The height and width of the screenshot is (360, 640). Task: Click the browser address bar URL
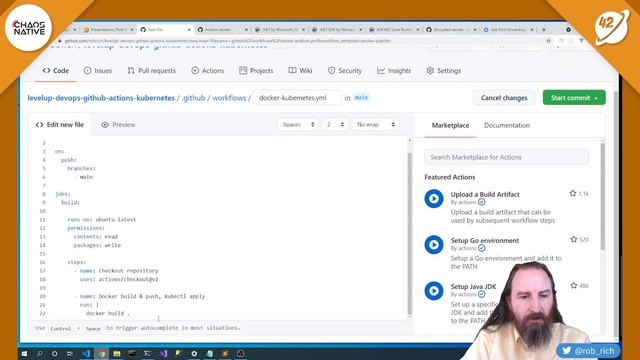(227, 41)
